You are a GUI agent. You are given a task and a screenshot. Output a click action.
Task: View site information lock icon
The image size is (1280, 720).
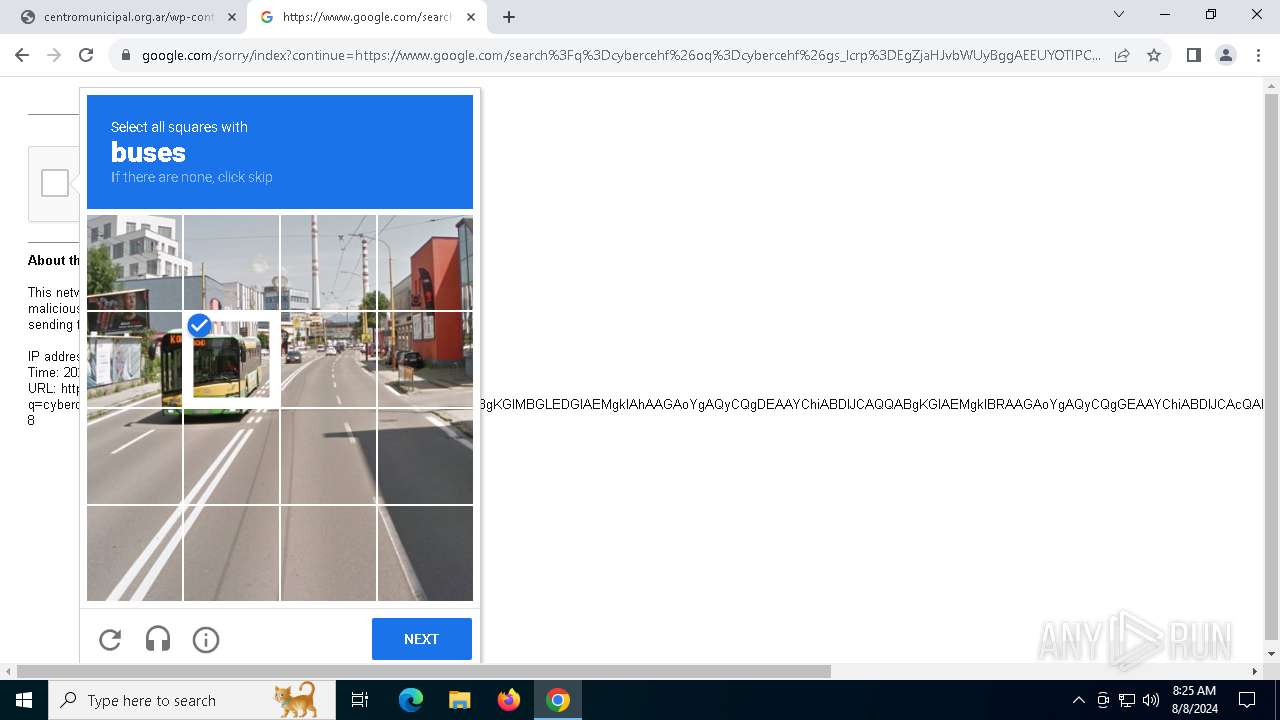(x=126, y=55)
